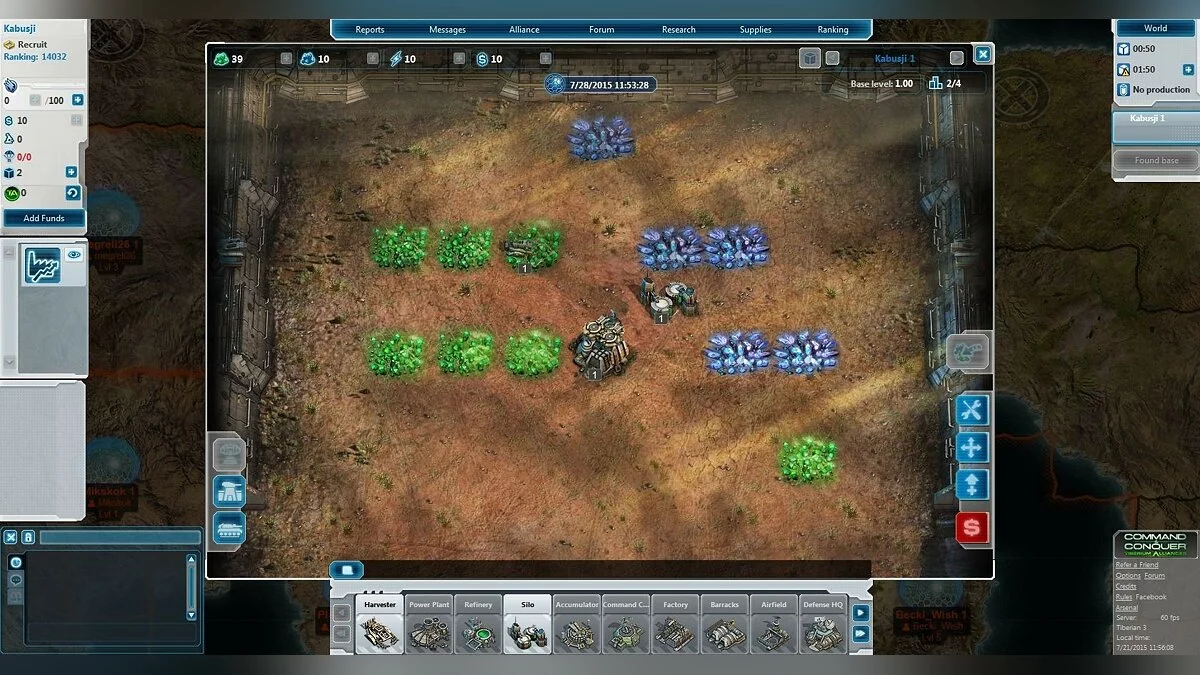The image size is (1200, 675).
Task: Open the defense turret build menu on left edge
Action: (228, 491)
